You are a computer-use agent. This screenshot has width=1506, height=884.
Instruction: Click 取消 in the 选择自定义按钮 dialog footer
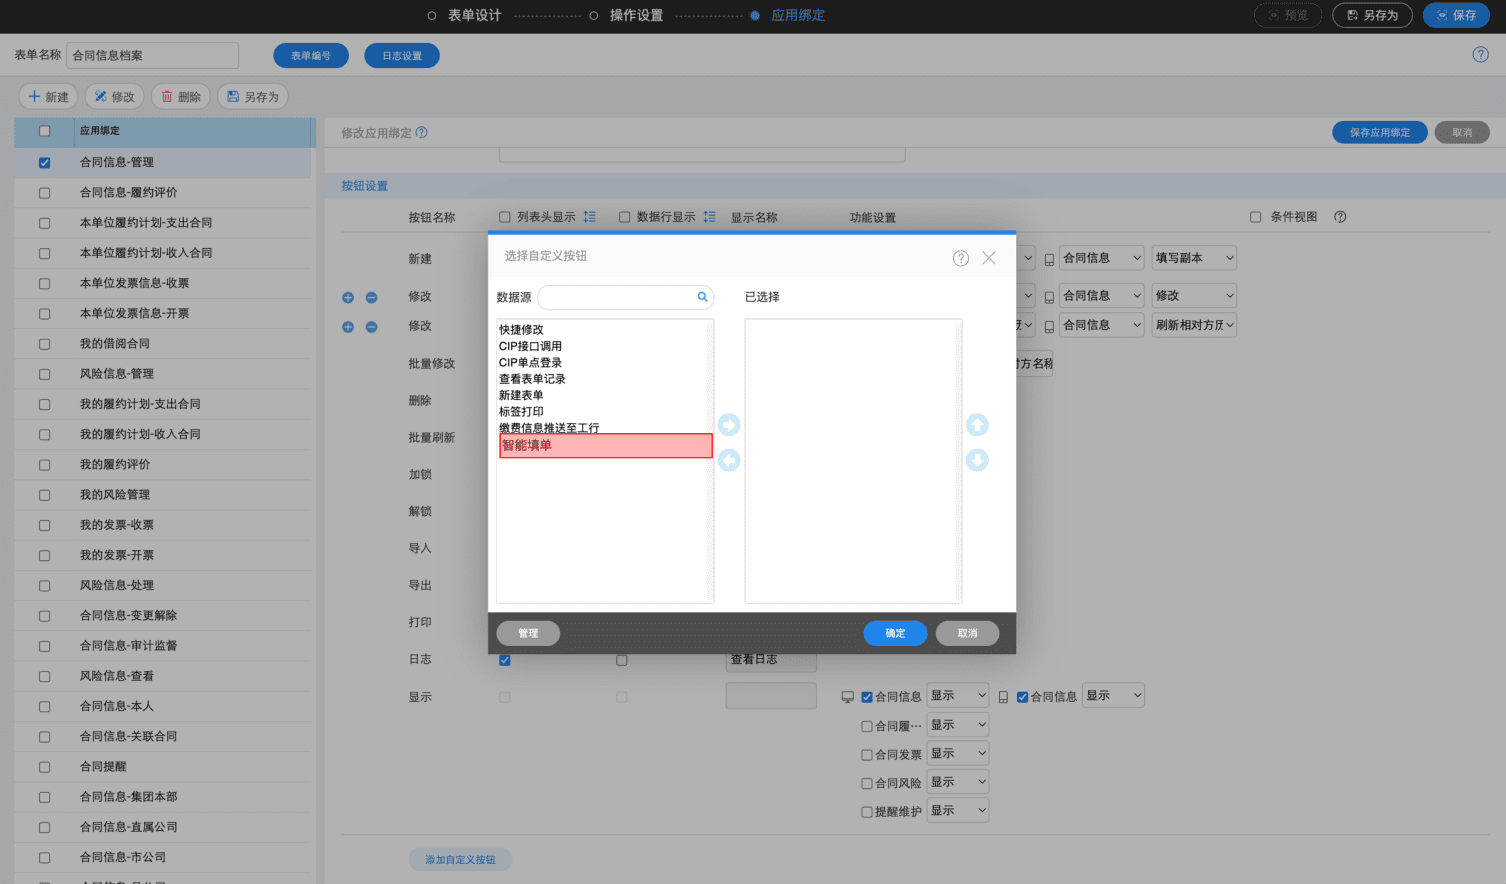pos(967,633)
